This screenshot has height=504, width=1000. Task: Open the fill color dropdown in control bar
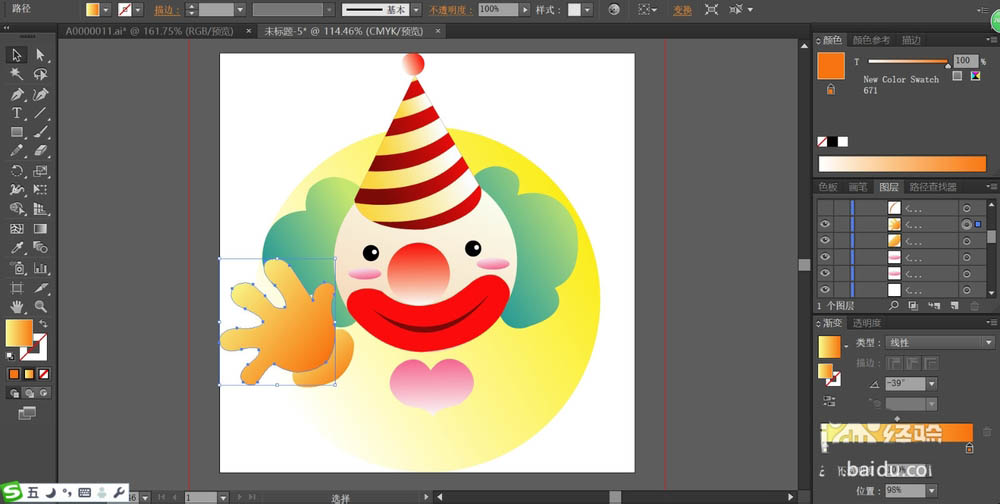(x=106, y=10)
